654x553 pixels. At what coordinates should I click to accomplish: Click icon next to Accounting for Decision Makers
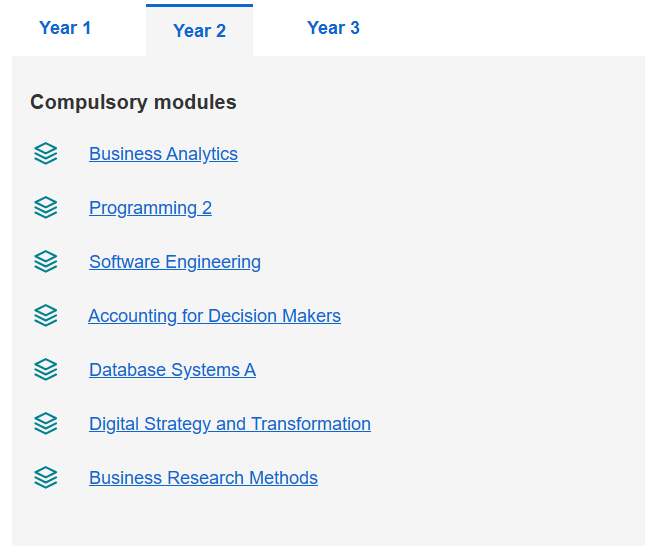(x=46, y=316)
